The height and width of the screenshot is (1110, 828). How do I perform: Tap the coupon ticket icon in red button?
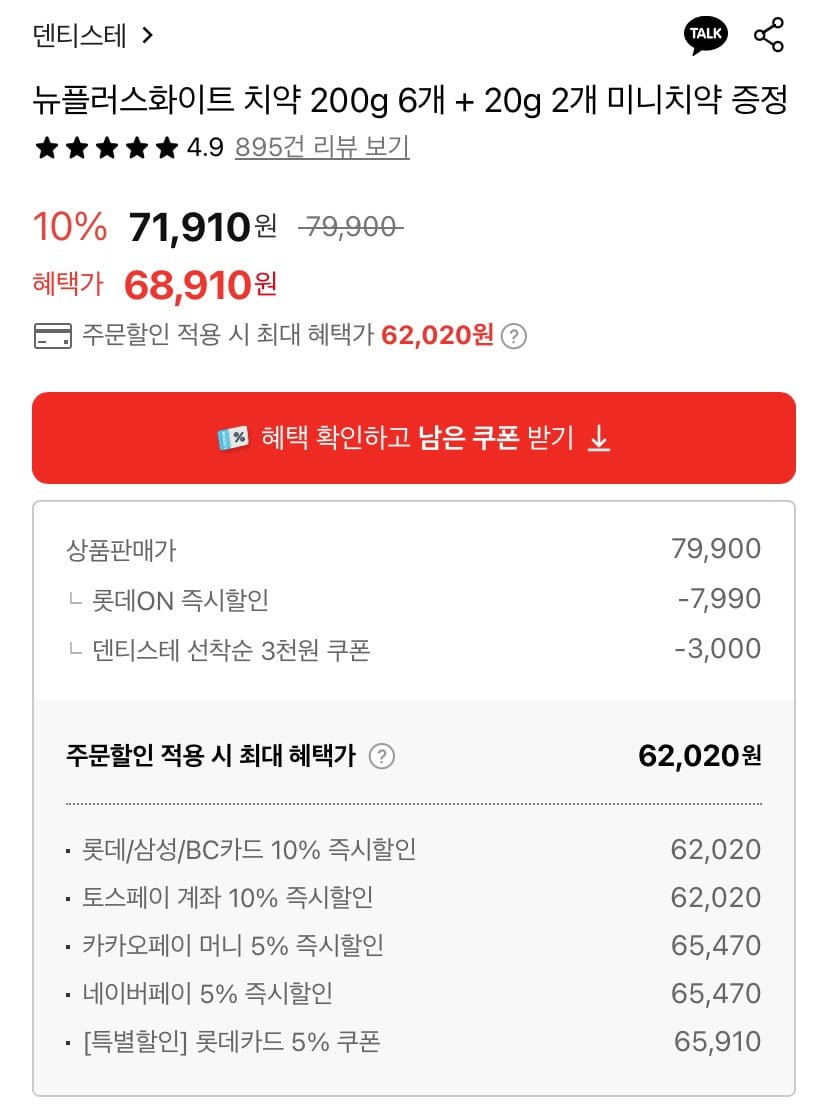click(232, 439)
